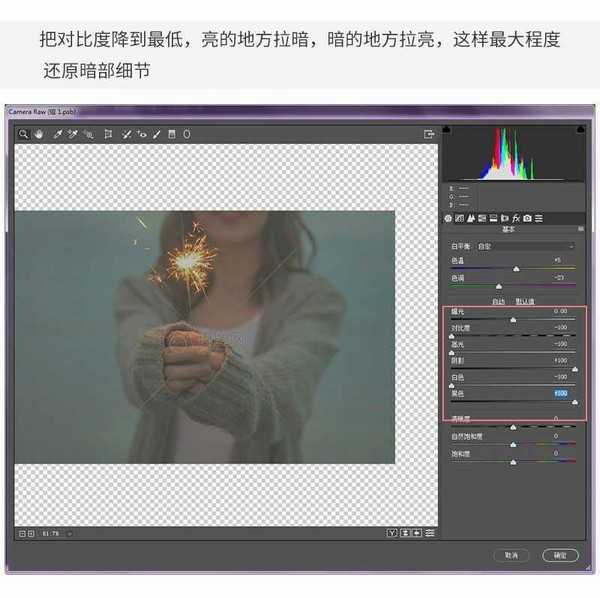The width and height of the screenshot is (600, 598).
Task: Switch to the Tone Curve panel tab
Action: pyautogui.click(x=459, y=218)
